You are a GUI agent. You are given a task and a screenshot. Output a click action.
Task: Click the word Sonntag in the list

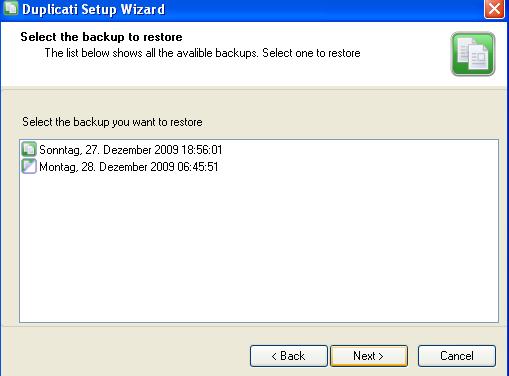pyautogui.click(x=60, y=150)
